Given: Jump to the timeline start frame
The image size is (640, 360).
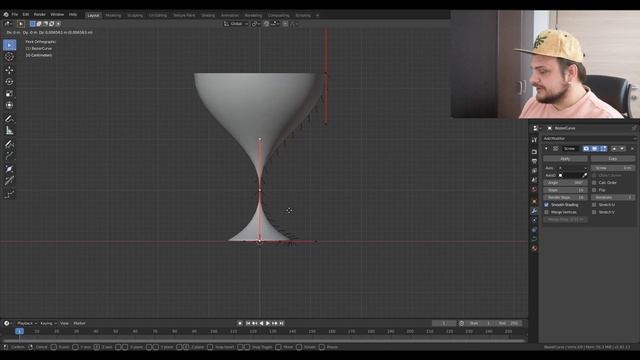Looking at the screenshot, I should click(248, 323).
